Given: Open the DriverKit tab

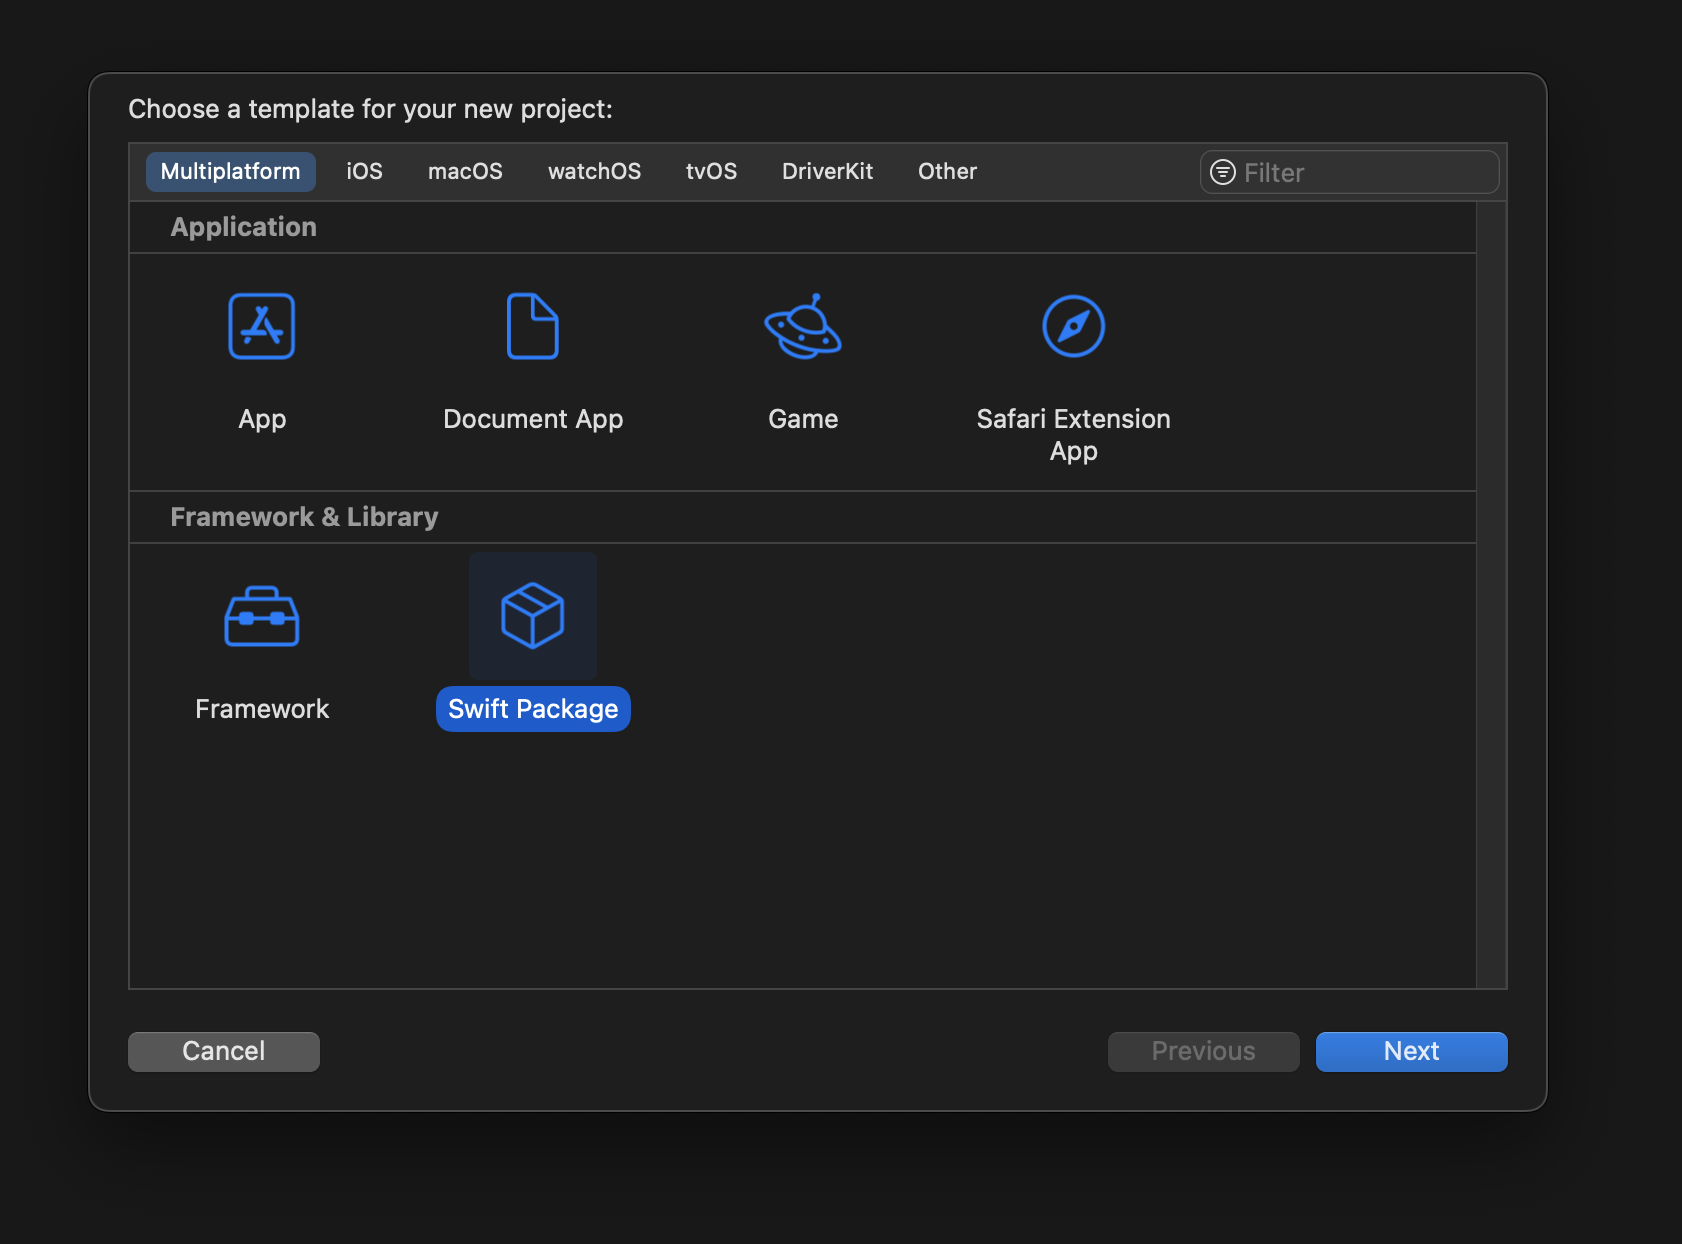Looking at the screenshot, I should (x=827, y=171).
